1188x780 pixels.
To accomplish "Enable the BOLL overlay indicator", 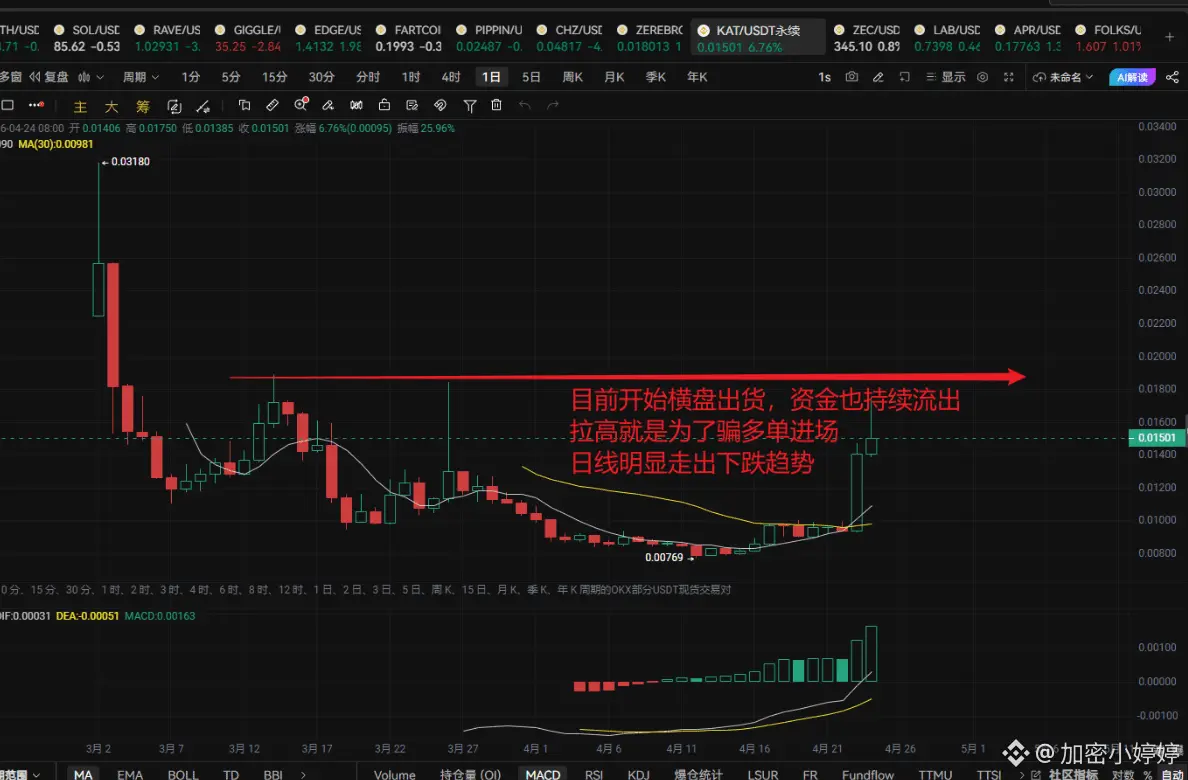I will click(x=183, y=774).
